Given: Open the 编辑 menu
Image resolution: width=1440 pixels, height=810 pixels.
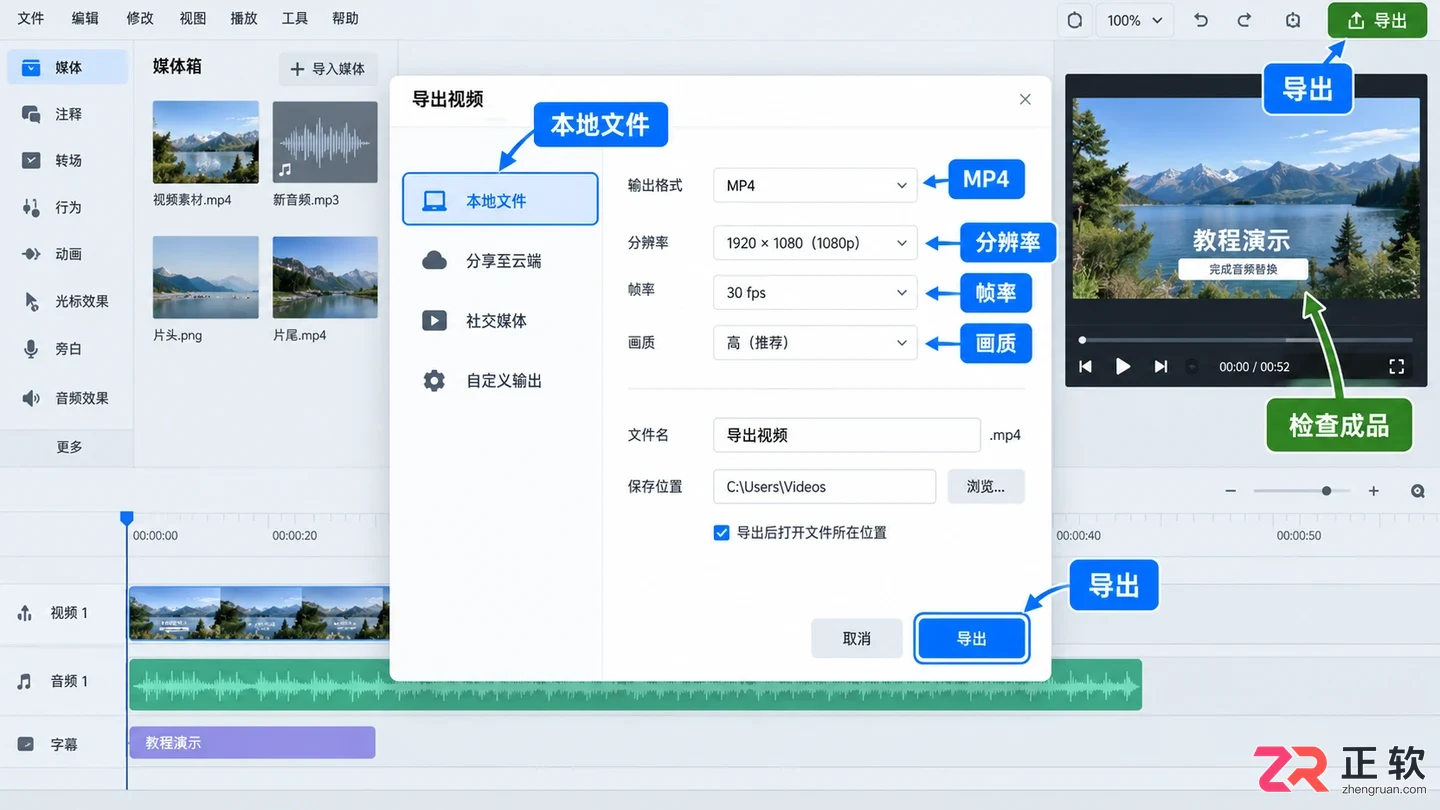Looking at the screenshot, I should click(x=85, y=18).
